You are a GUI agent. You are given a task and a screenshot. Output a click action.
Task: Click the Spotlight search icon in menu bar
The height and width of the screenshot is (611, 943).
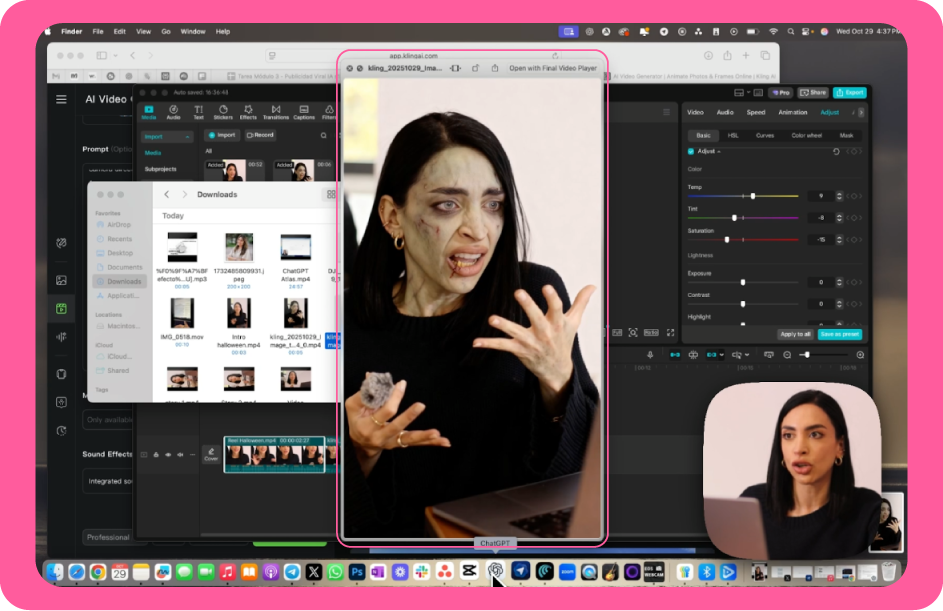[x=791, y=31]
